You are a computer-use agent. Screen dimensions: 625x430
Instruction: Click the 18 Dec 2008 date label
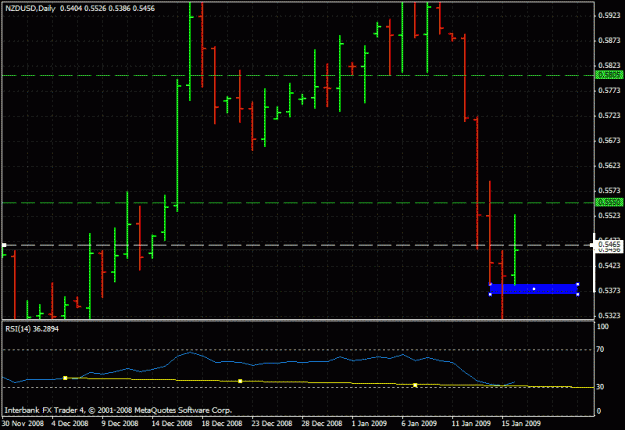click(222, 423)
